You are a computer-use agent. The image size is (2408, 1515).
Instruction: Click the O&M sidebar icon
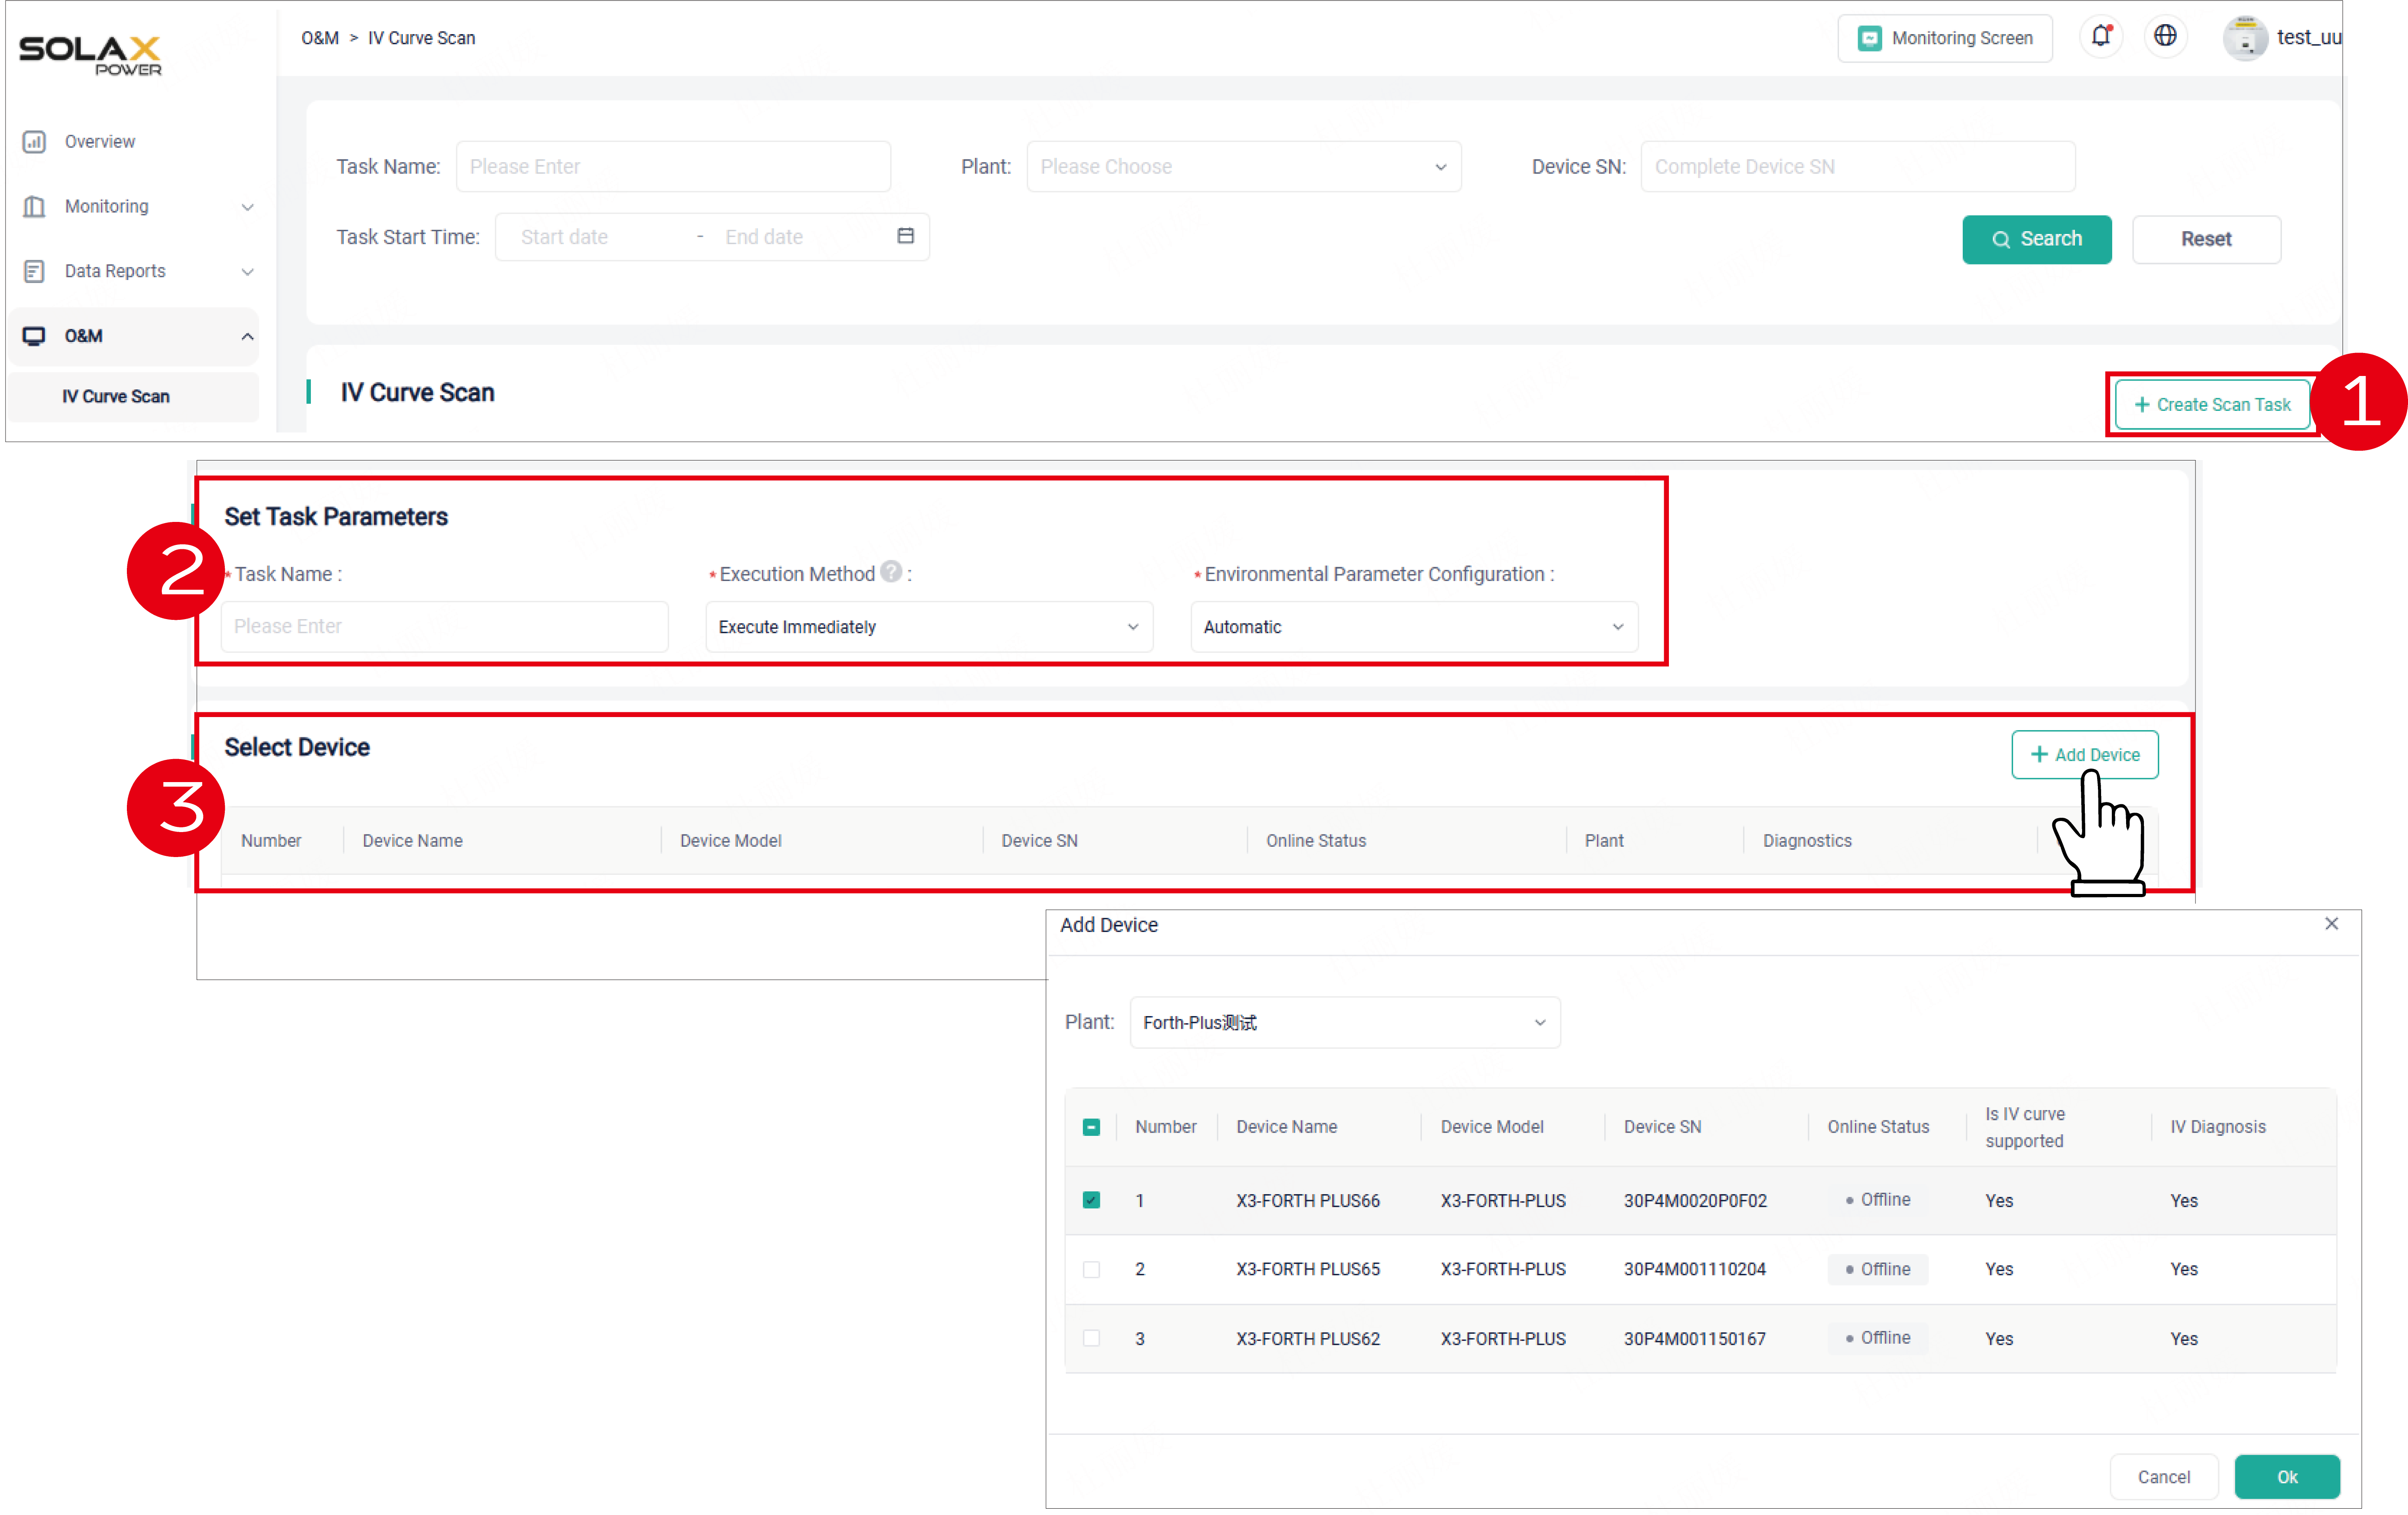click(x=35, y=336)
